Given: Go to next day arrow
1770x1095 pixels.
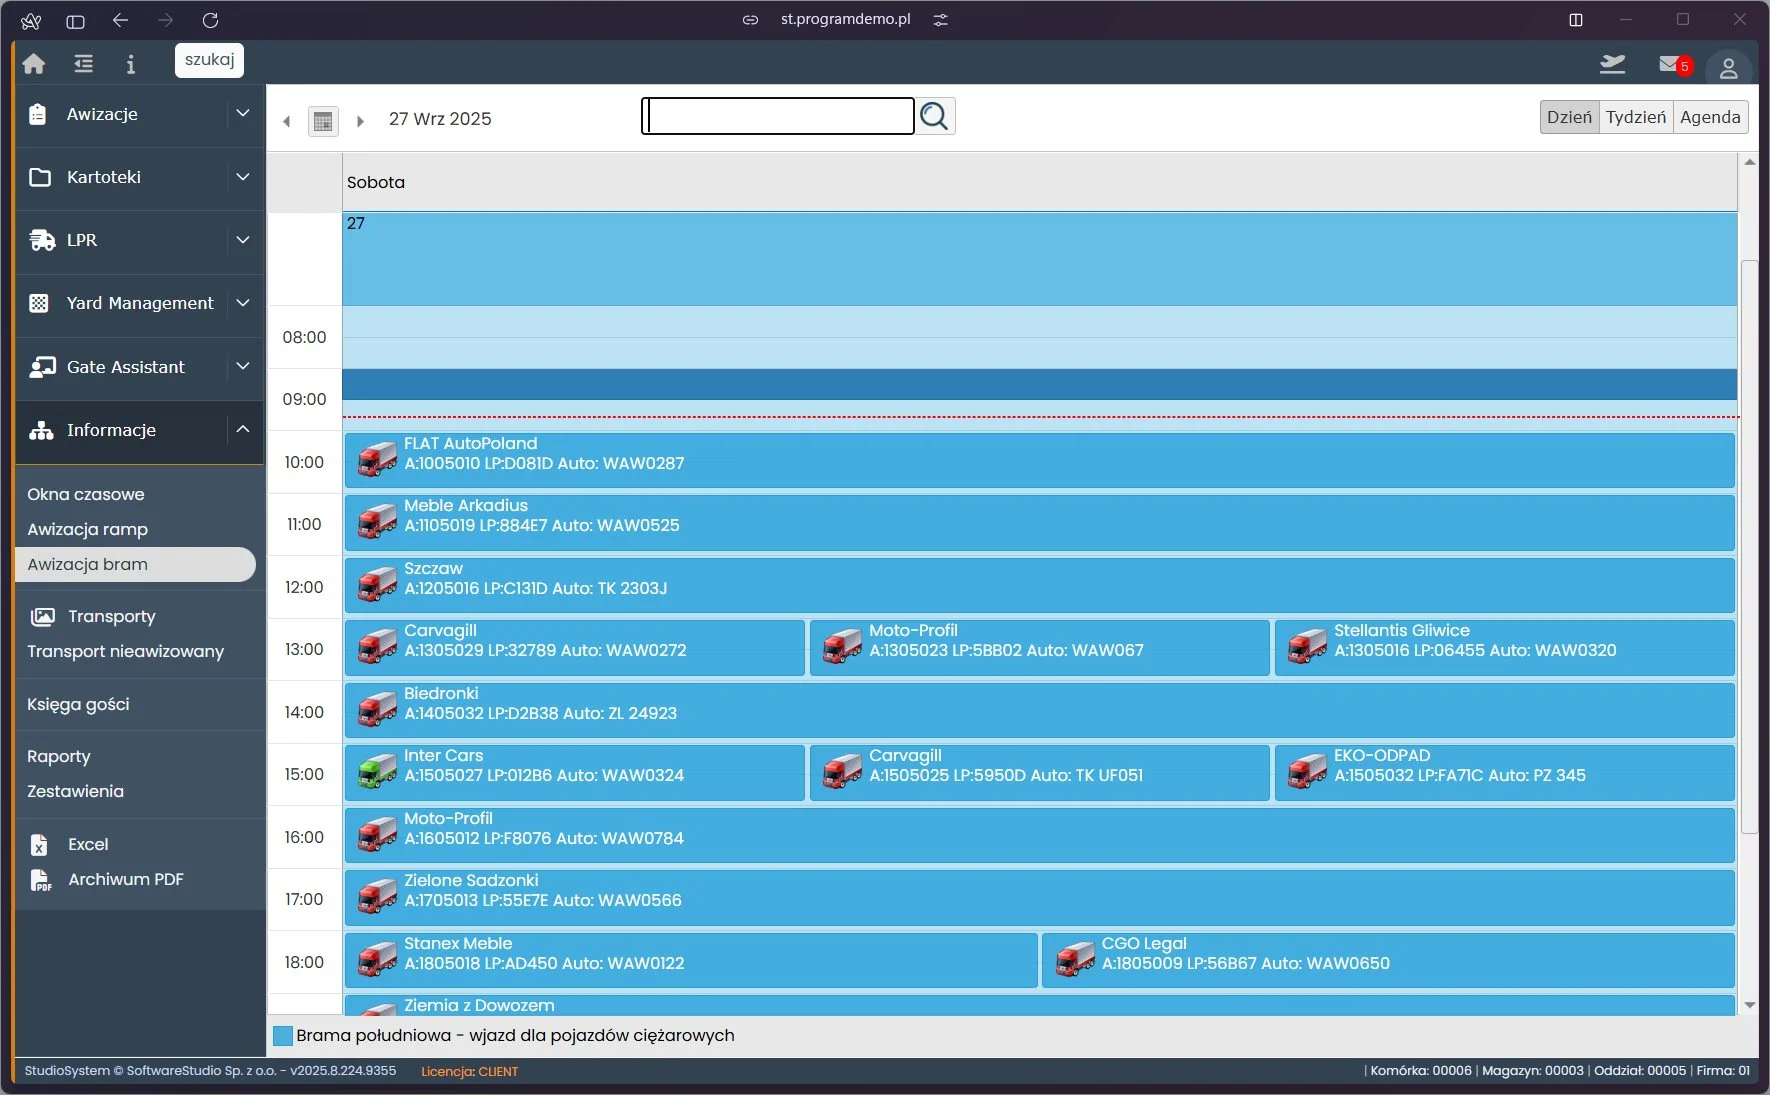Looking at the screenshot, I should 360,121.
